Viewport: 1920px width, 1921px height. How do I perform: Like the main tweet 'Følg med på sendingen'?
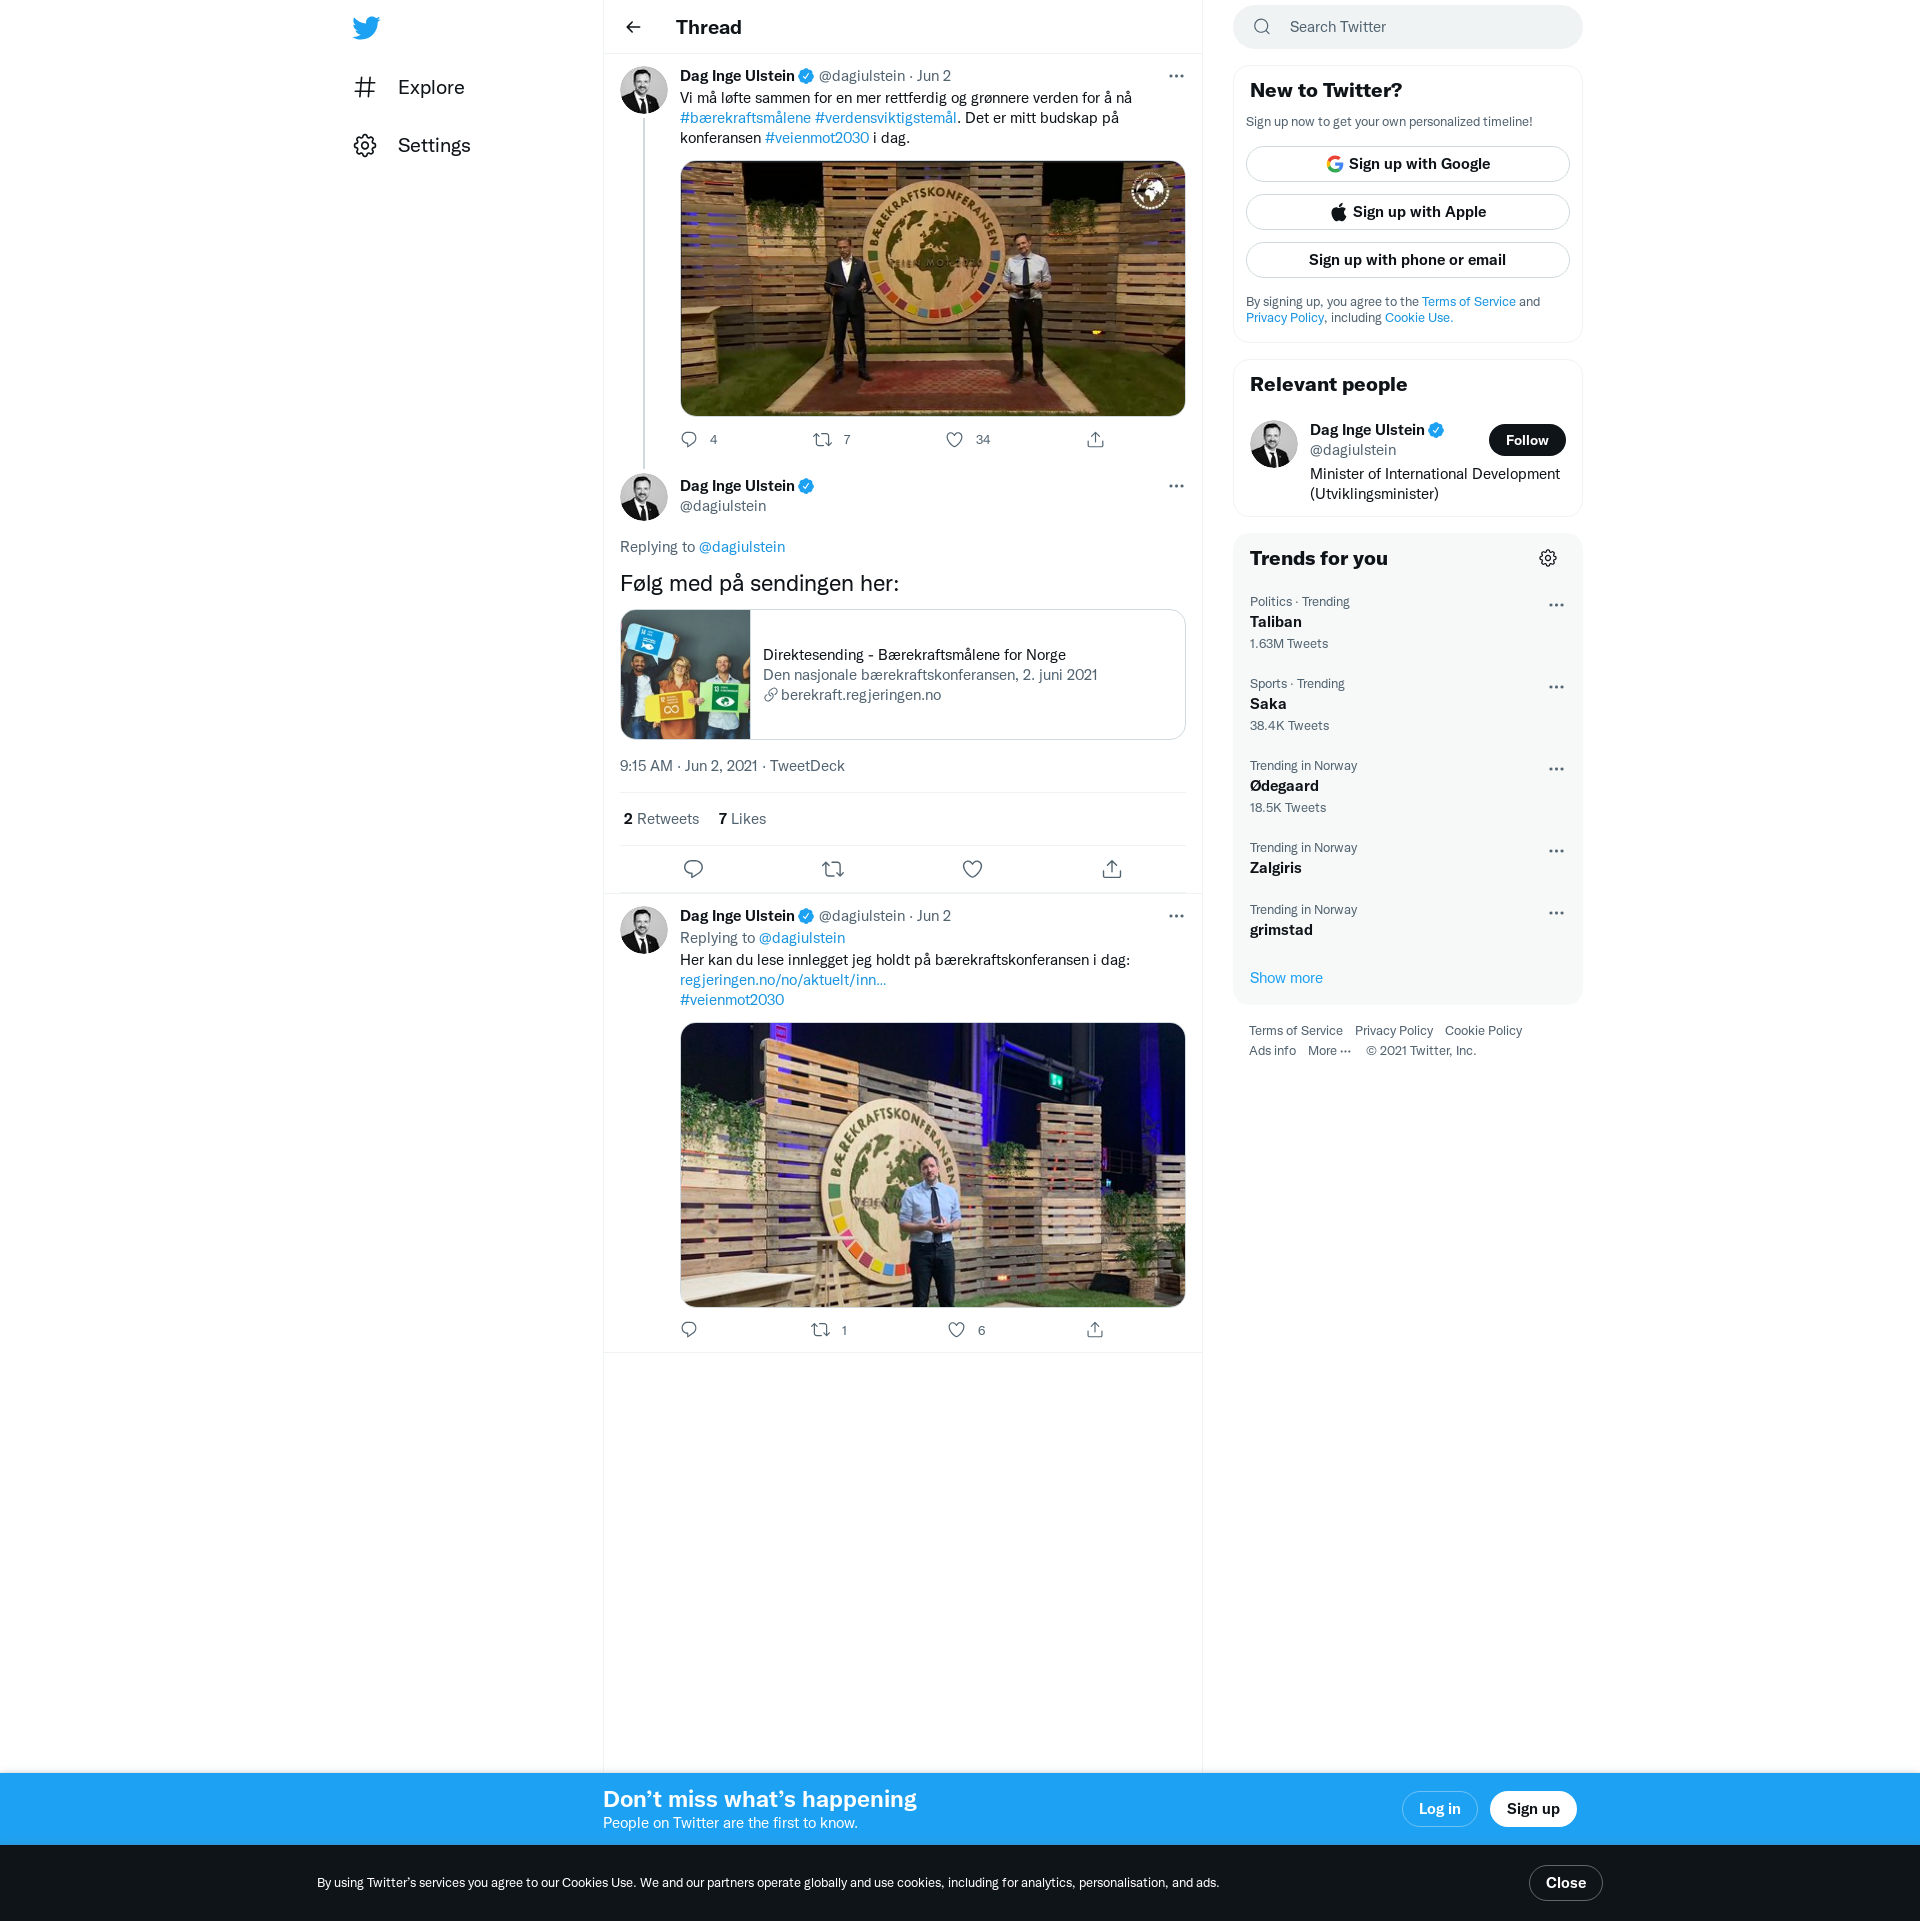coord(972,869)
